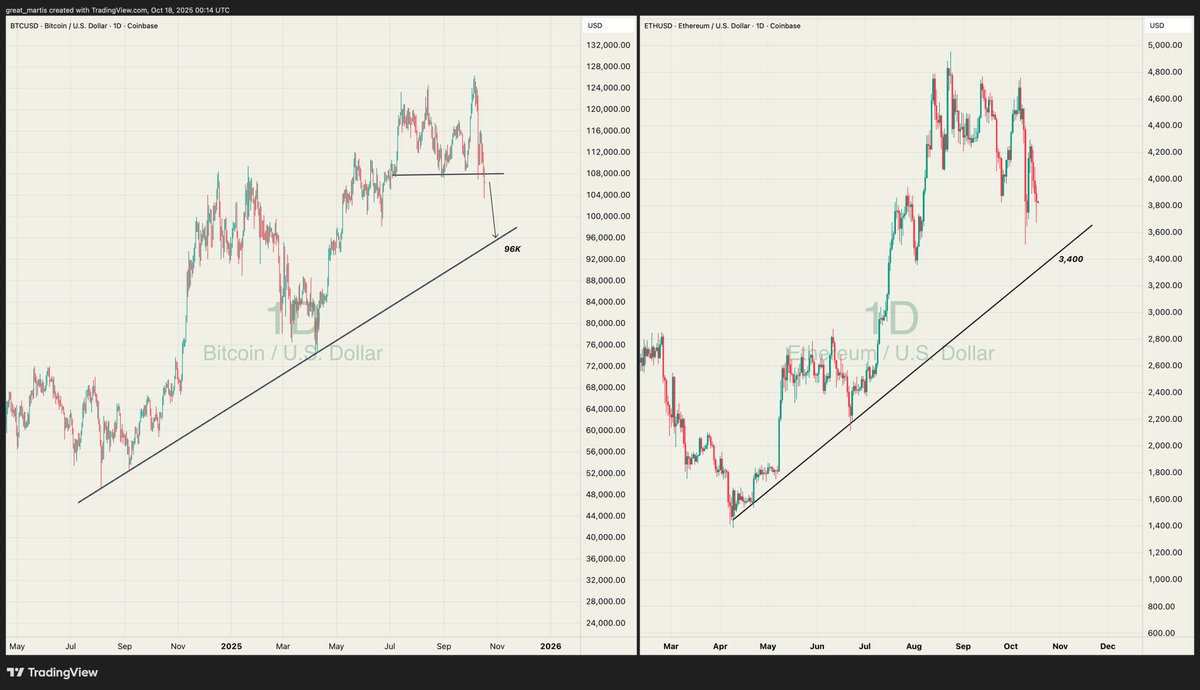Click the 4,200.00 price label
The height and width of the screenshot is (690, 1200).
coord(1166,153)
